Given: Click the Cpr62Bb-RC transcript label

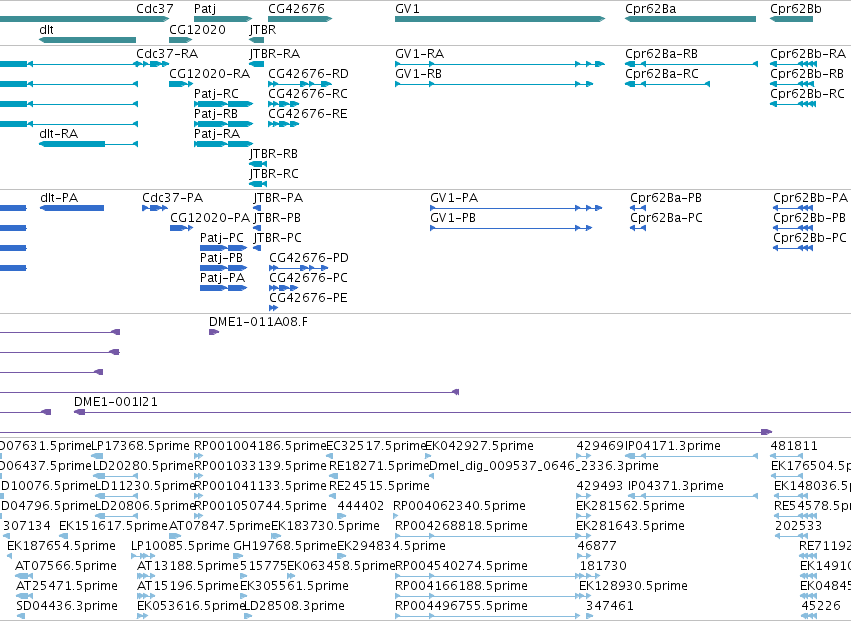Looking at the screenshot, I should pyautogui.click(x=807, y=93).
